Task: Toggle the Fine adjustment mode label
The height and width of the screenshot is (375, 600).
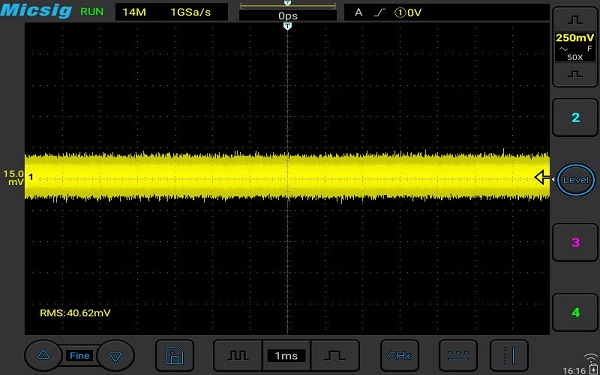Action: (79, 356)
